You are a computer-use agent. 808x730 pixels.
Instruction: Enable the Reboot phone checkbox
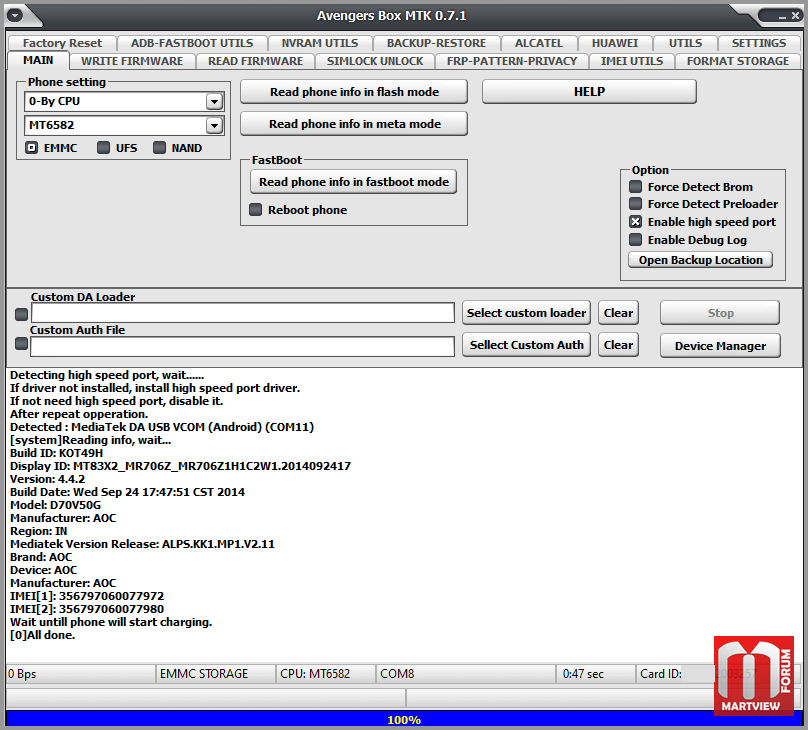coord(256,210)
